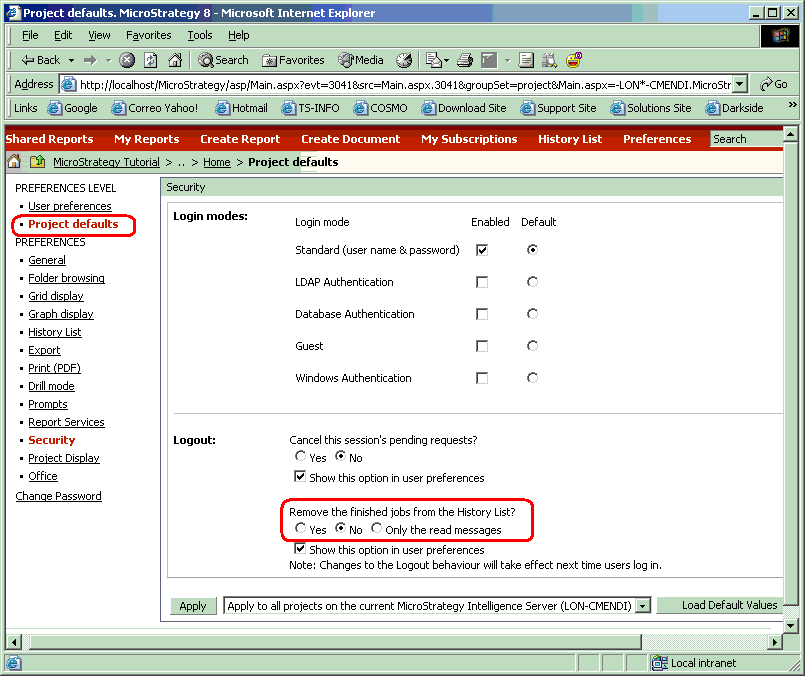Open the TS-INFO link in Links bar
Viewport: 805px width, 676px height.
pyautogui.click(x=310, y=108)
